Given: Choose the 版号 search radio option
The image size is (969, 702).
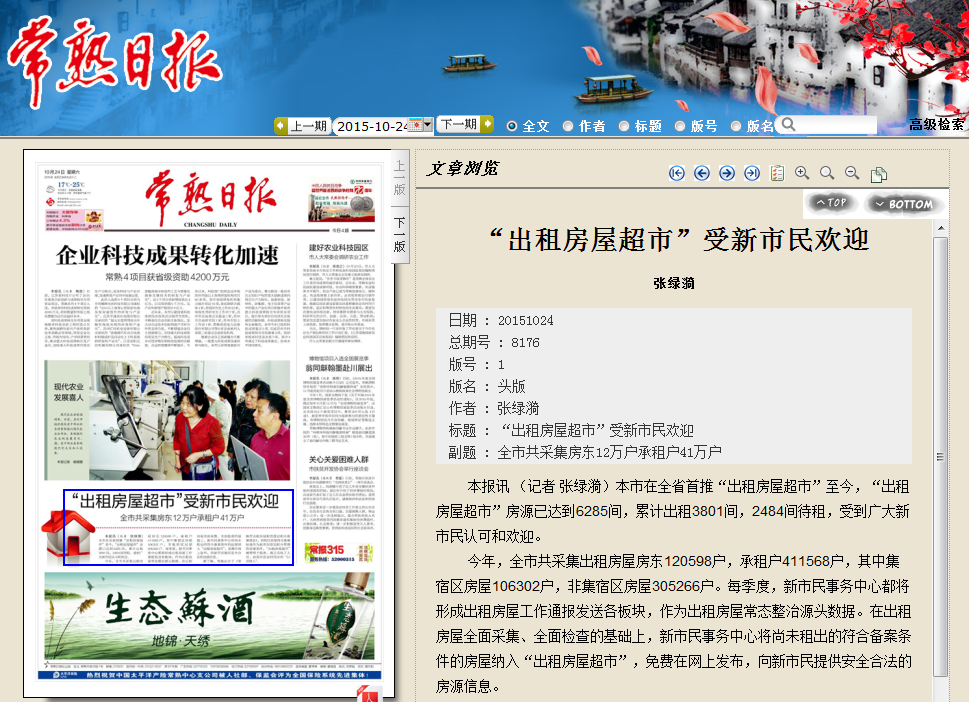Looking at the screenshot, I should [680, 126].
